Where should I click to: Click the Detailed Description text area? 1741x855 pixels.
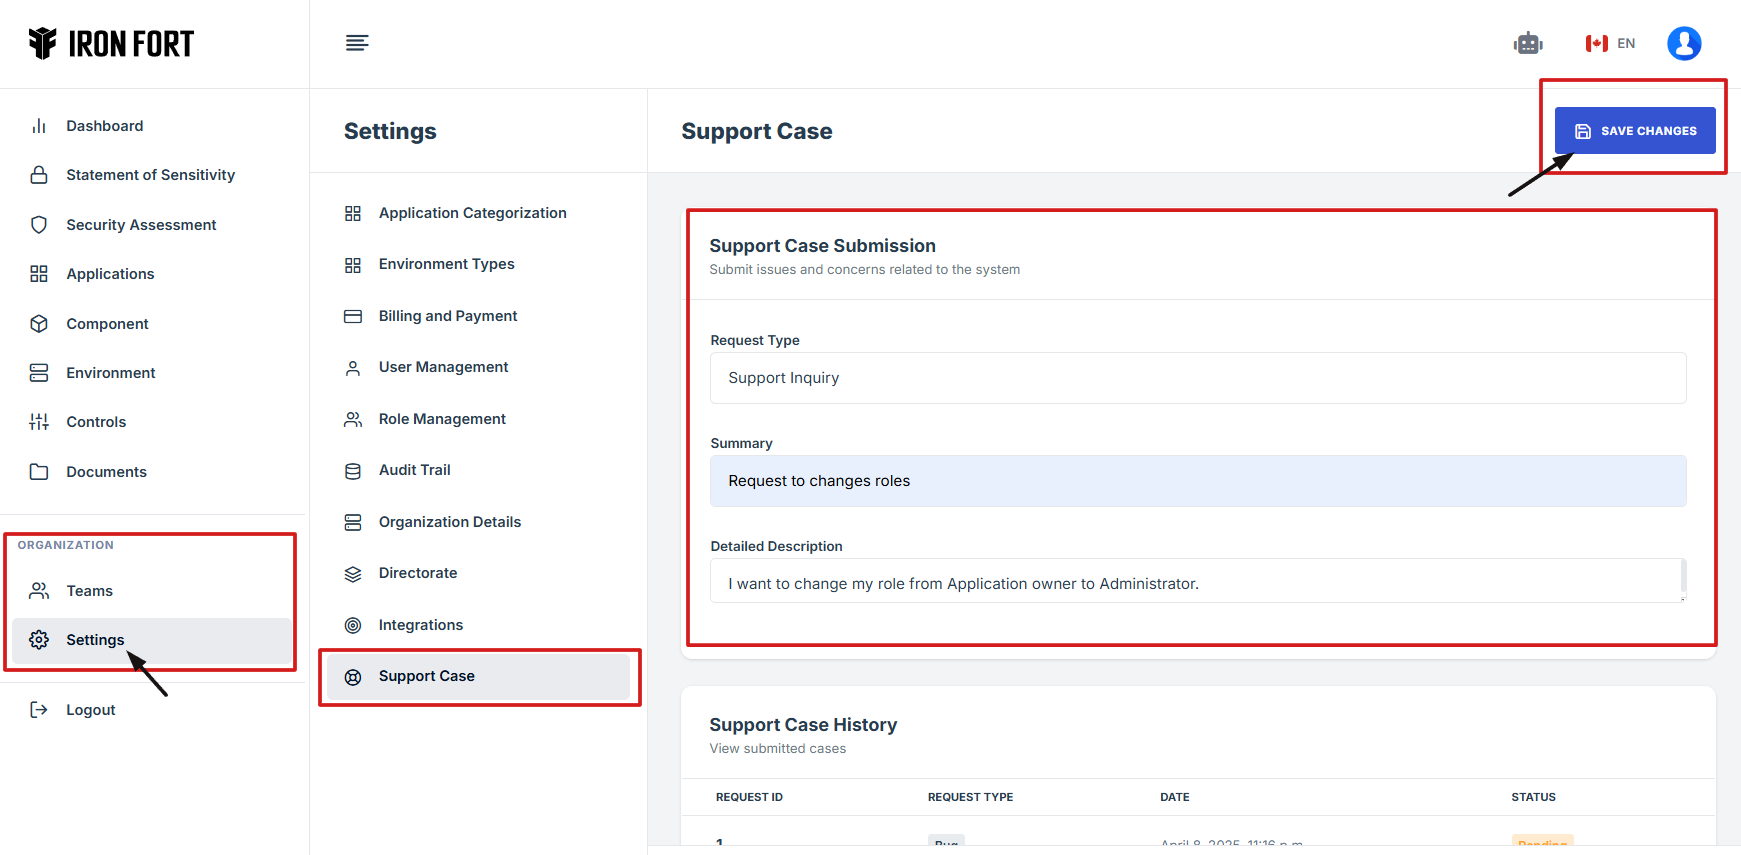tap(1197, 583)
